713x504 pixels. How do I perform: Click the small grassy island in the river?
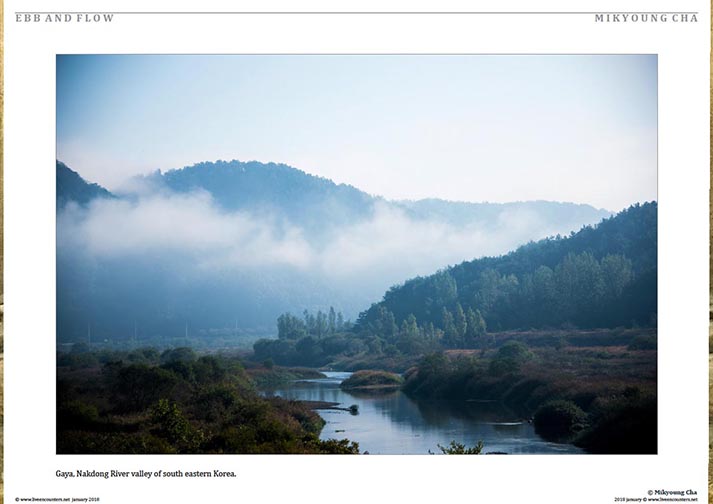(372, 379)
